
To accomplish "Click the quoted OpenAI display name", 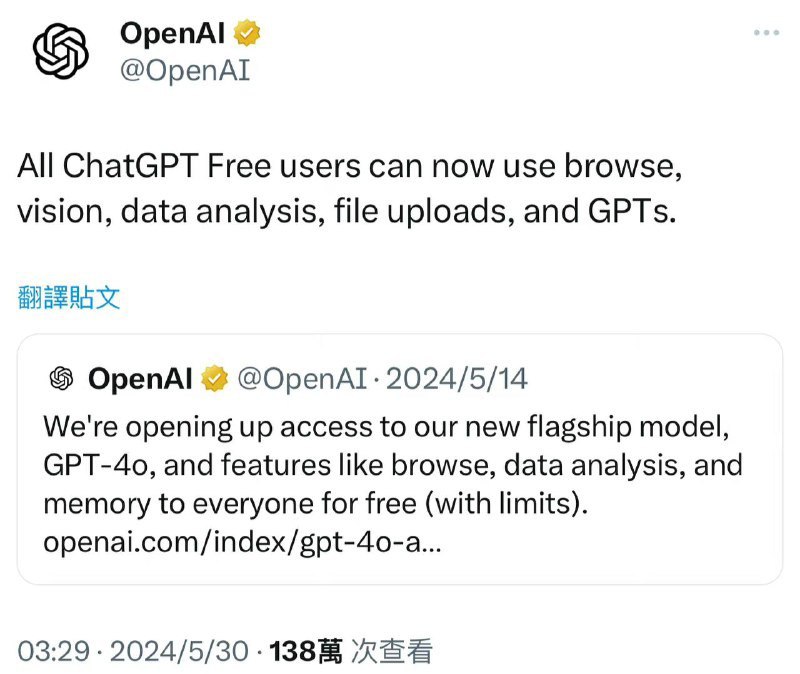I will click(139, 379).
